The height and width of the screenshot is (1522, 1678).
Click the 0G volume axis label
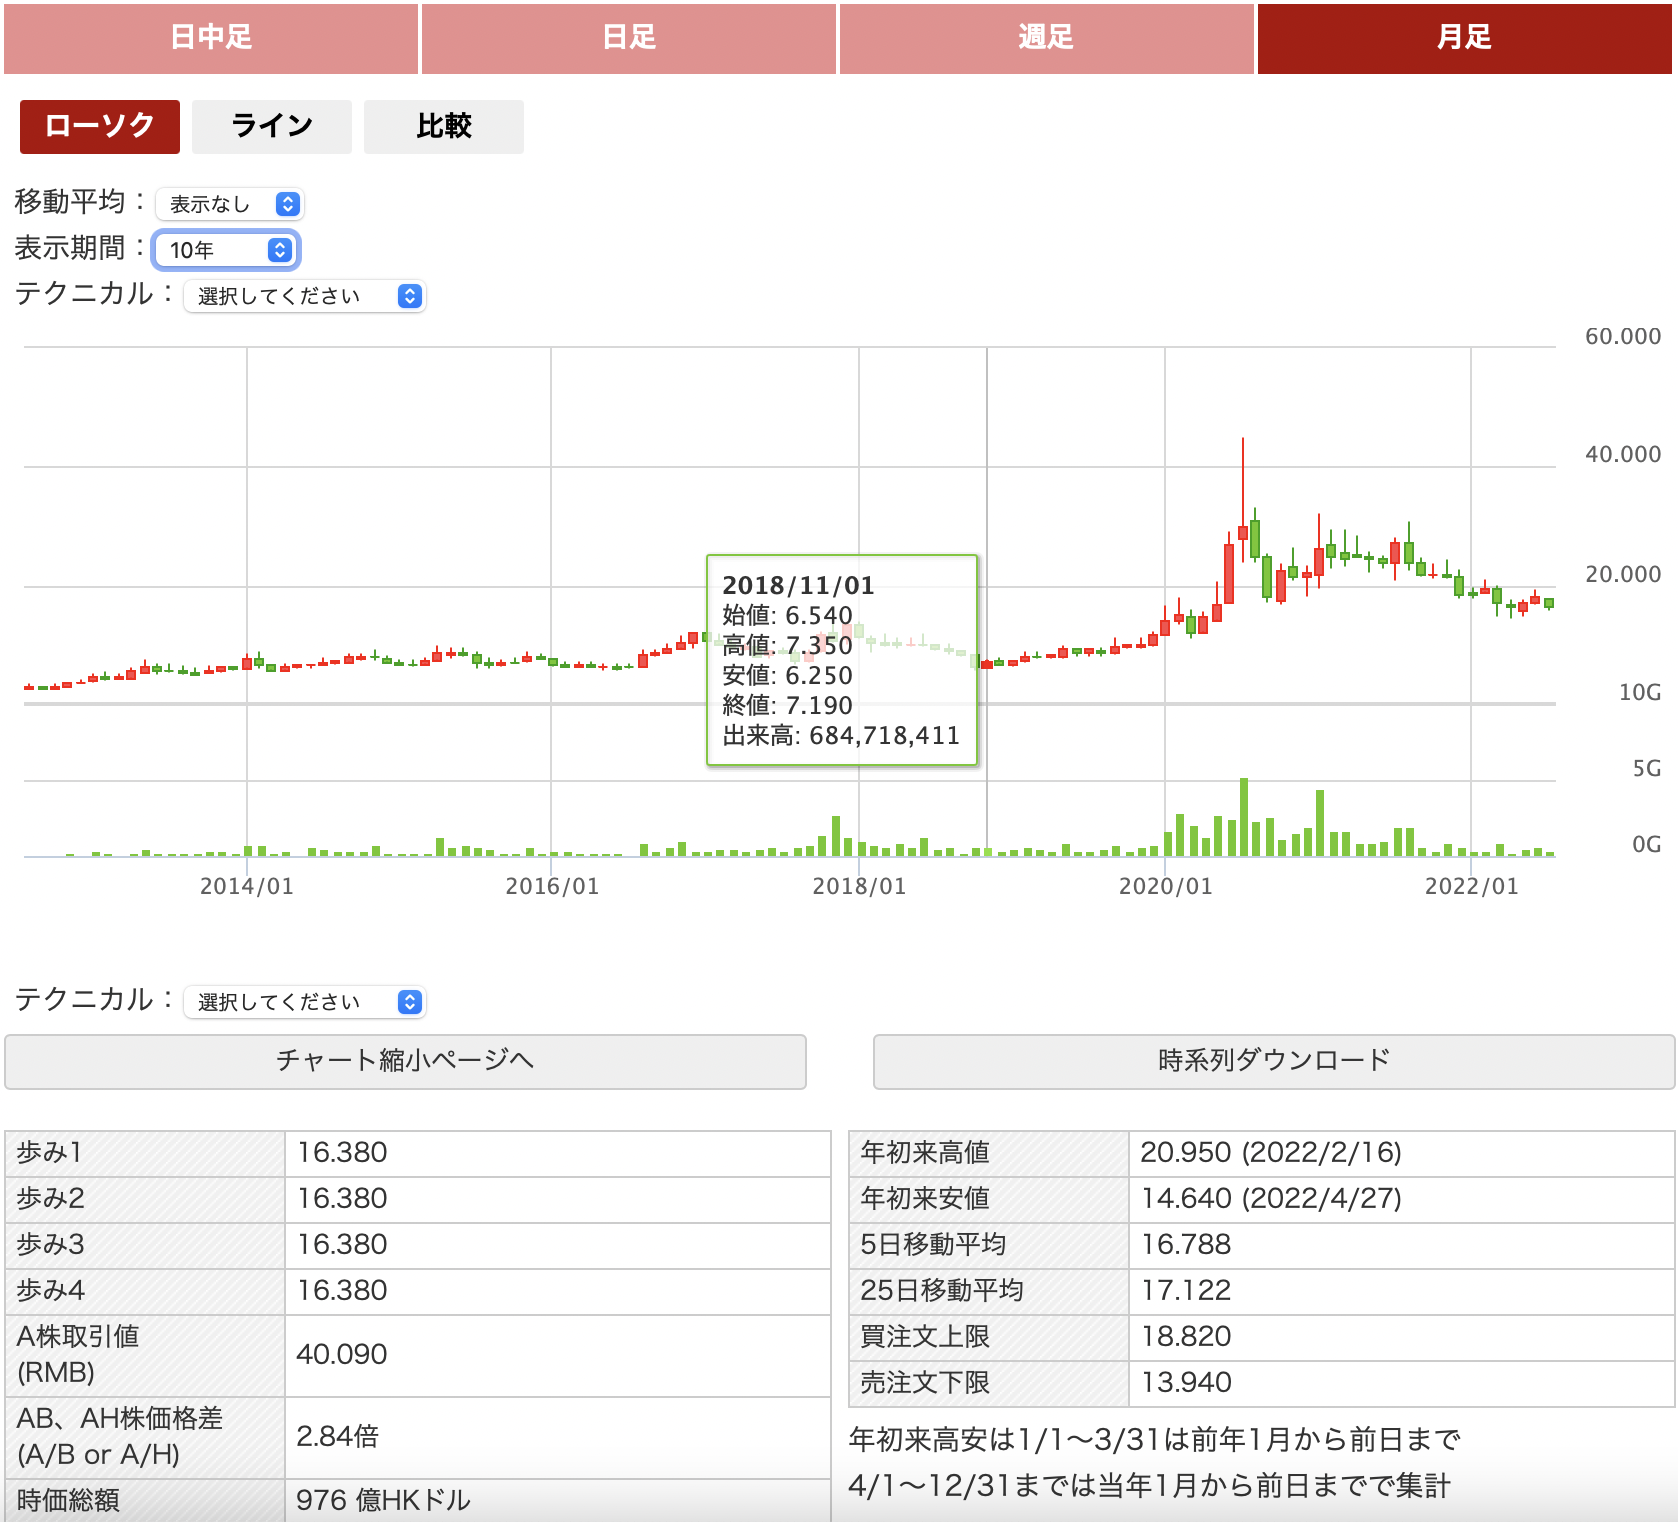point(1647,845)
